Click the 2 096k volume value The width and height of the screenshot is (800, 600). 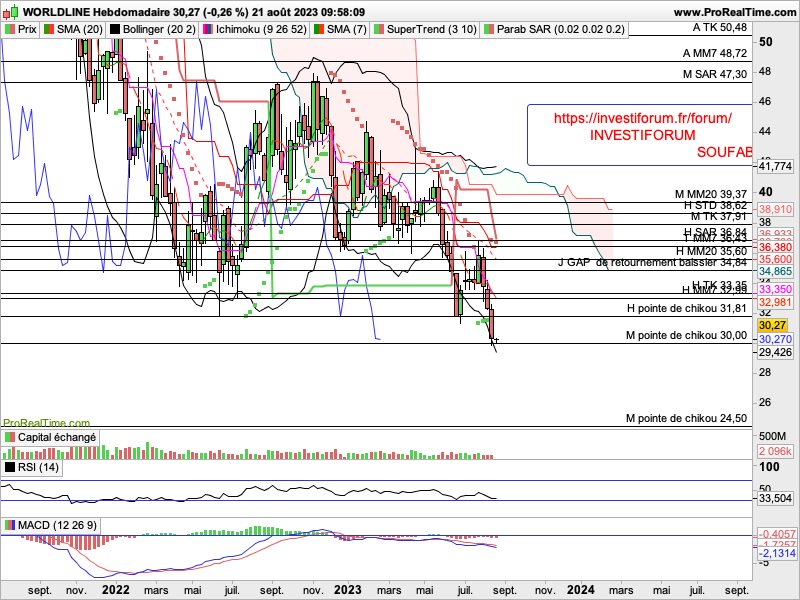pos(776,452)
